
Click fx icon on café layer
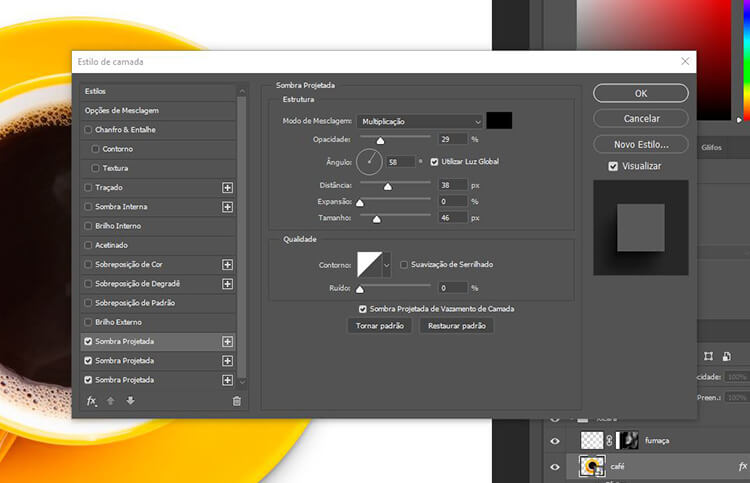pyautogui.click(x=743, y=466)
